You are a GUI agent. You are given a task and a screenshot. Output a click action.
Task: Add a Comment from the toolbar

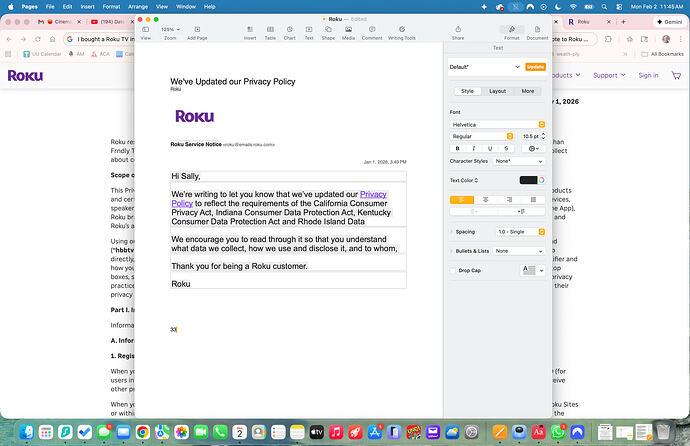pos(372,29)
